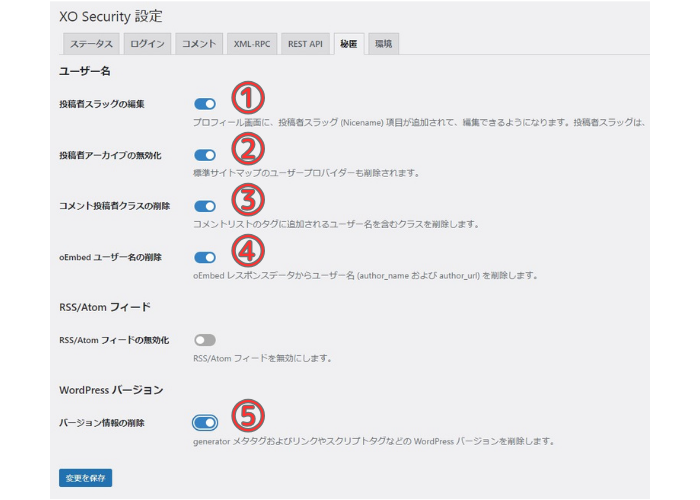Enable RSS/Atom フィードの無効化 switch

[205, 340]
